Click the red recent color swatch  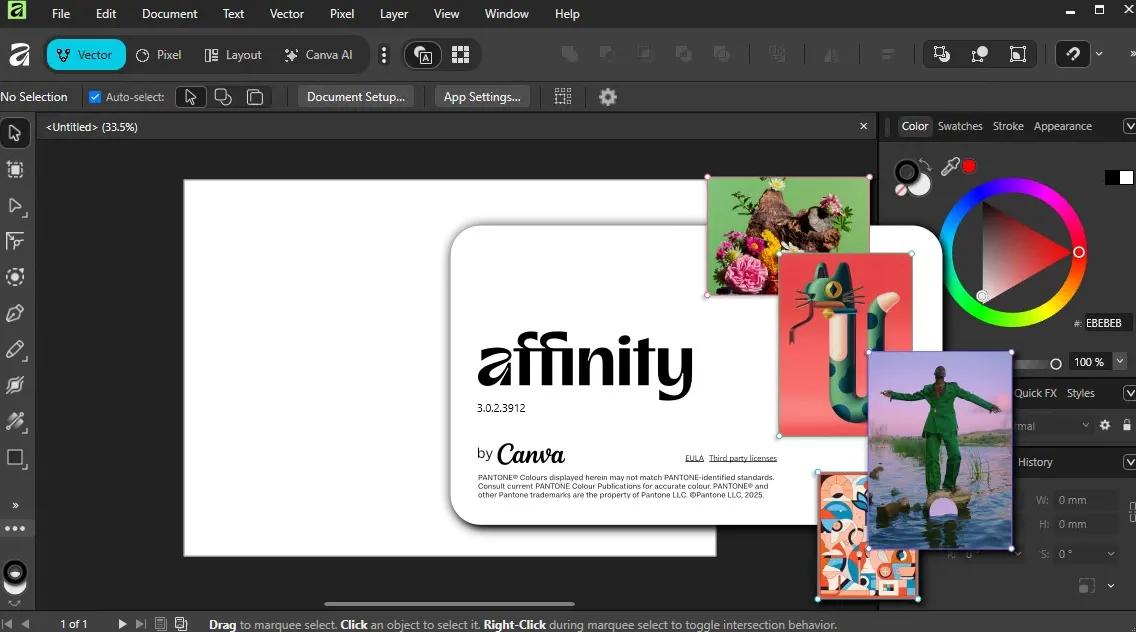click(969, 167)
